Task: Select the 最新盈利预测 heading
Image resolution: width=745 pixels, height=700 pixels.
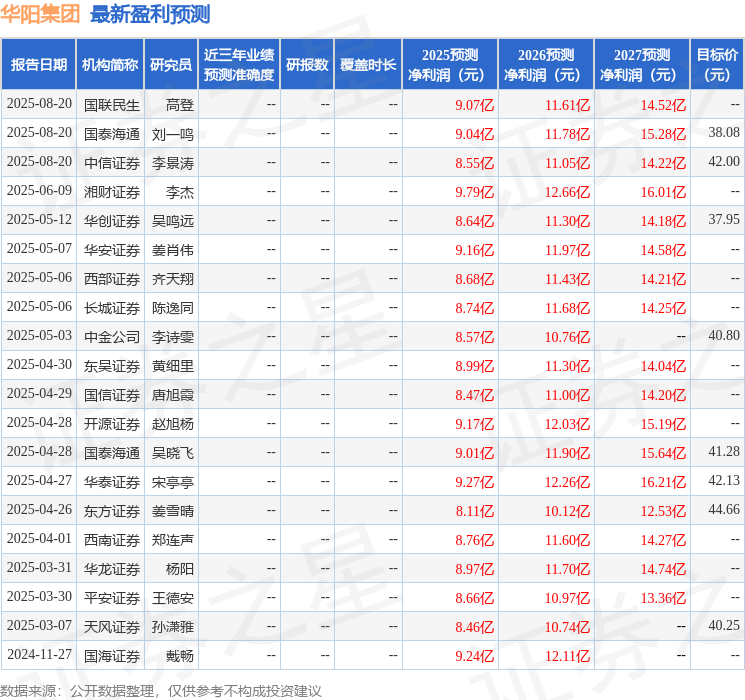Action: click(x=150, y=14)
